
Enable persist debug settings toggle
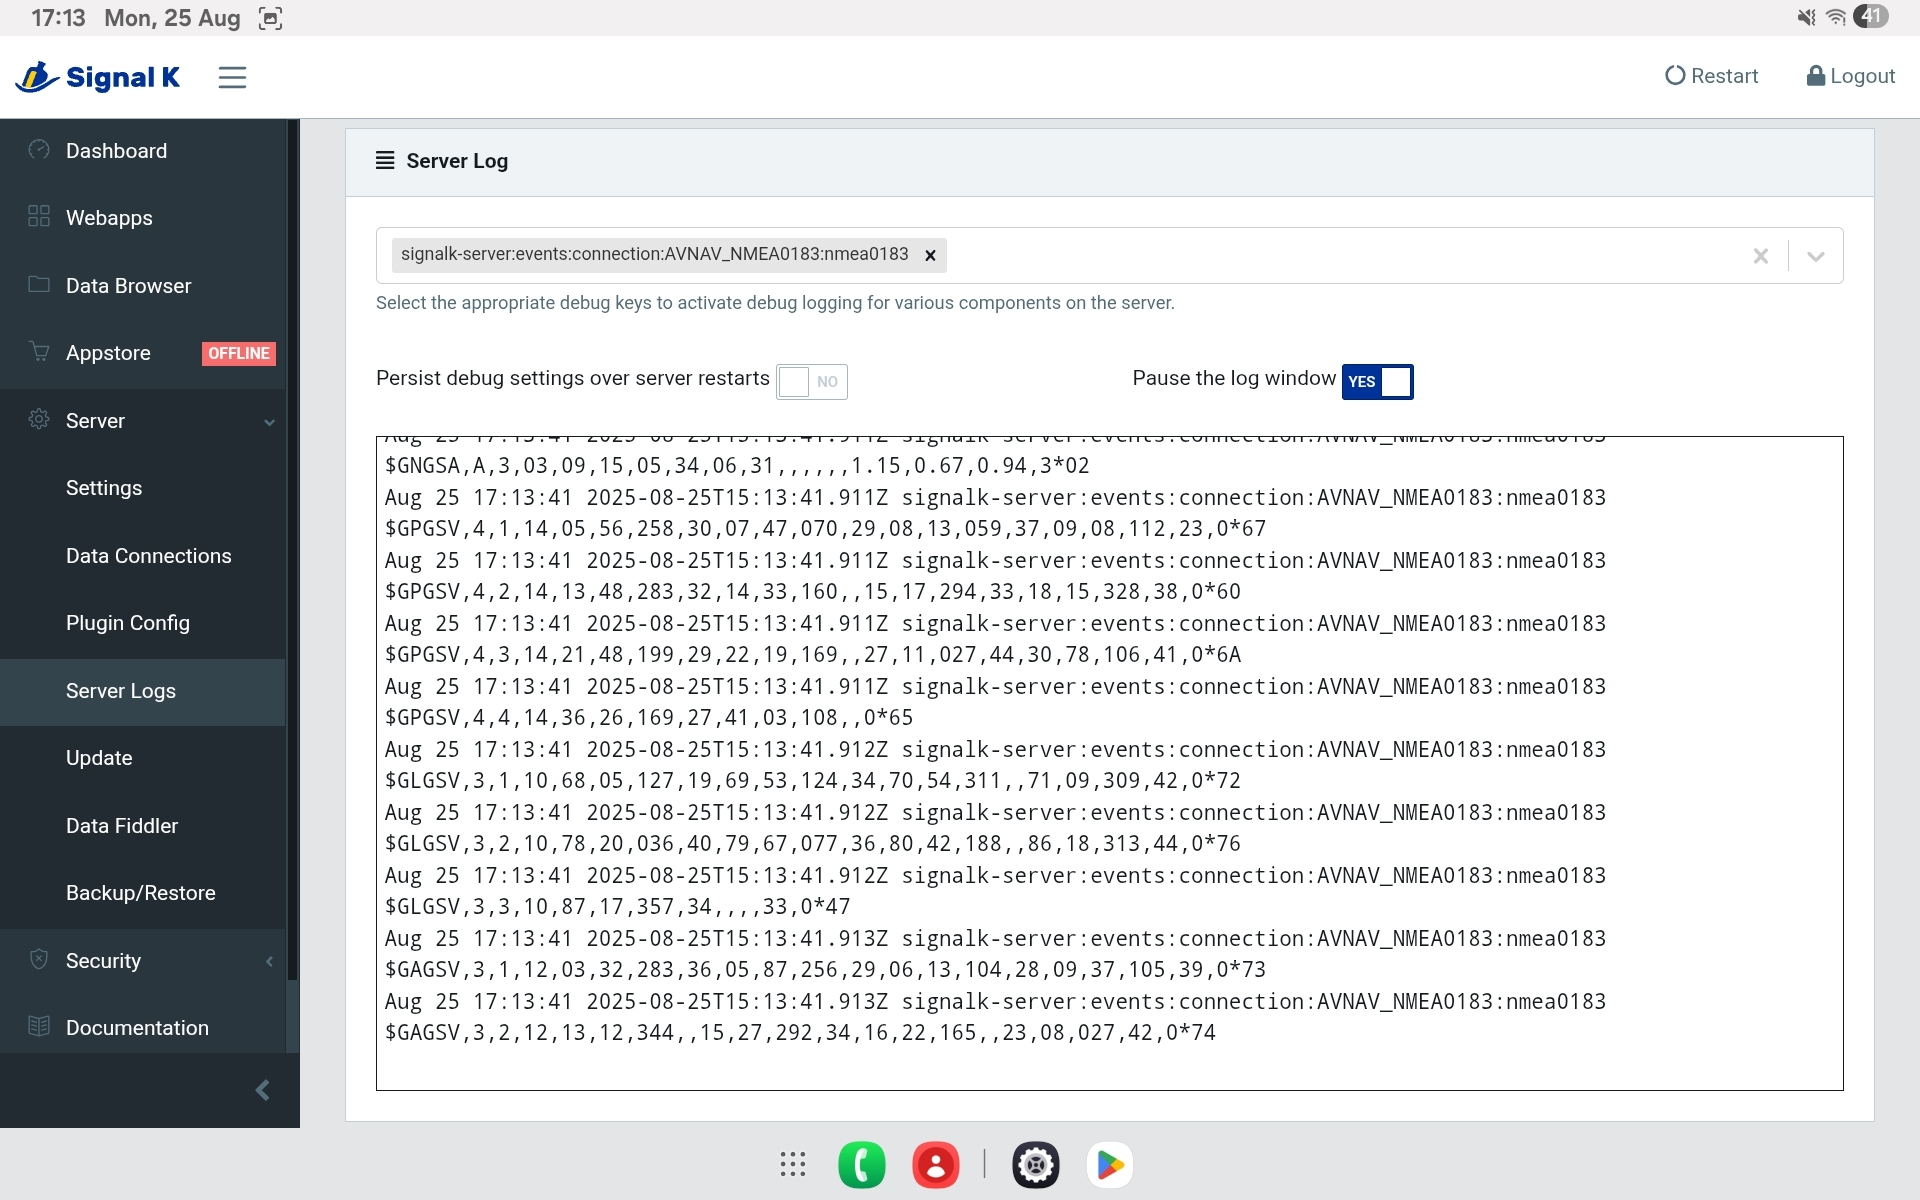coord(811,381)
